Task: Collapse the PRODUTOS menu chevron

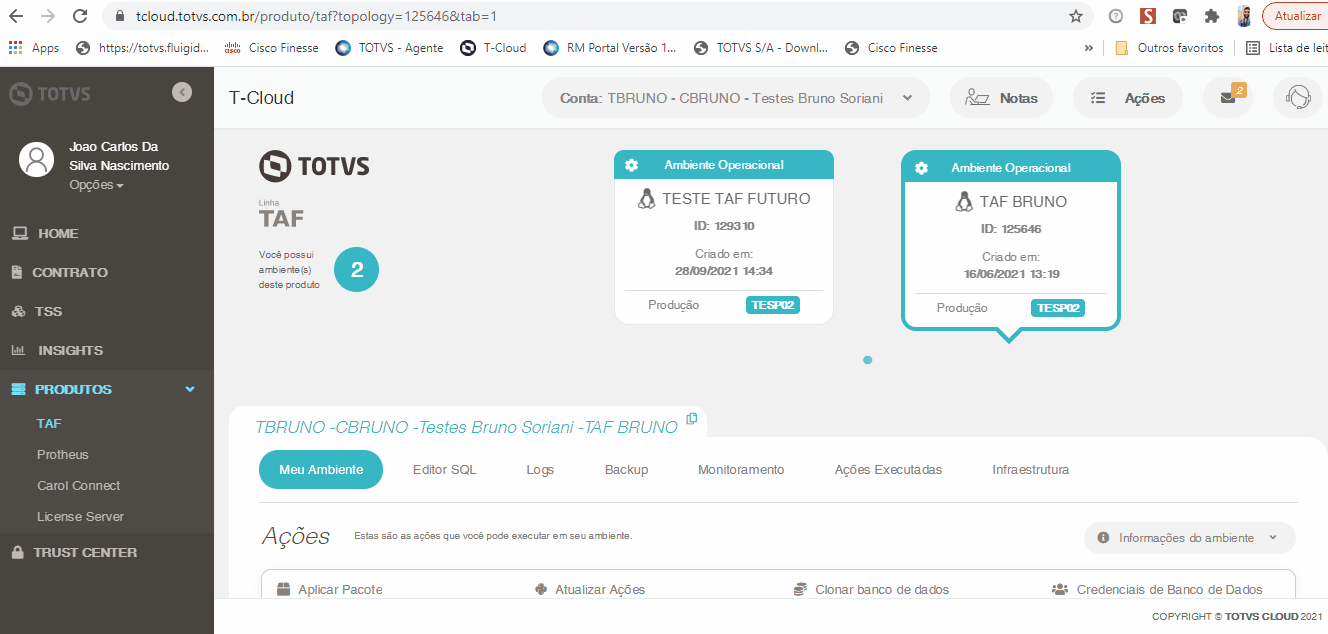Action: (190, 389)
